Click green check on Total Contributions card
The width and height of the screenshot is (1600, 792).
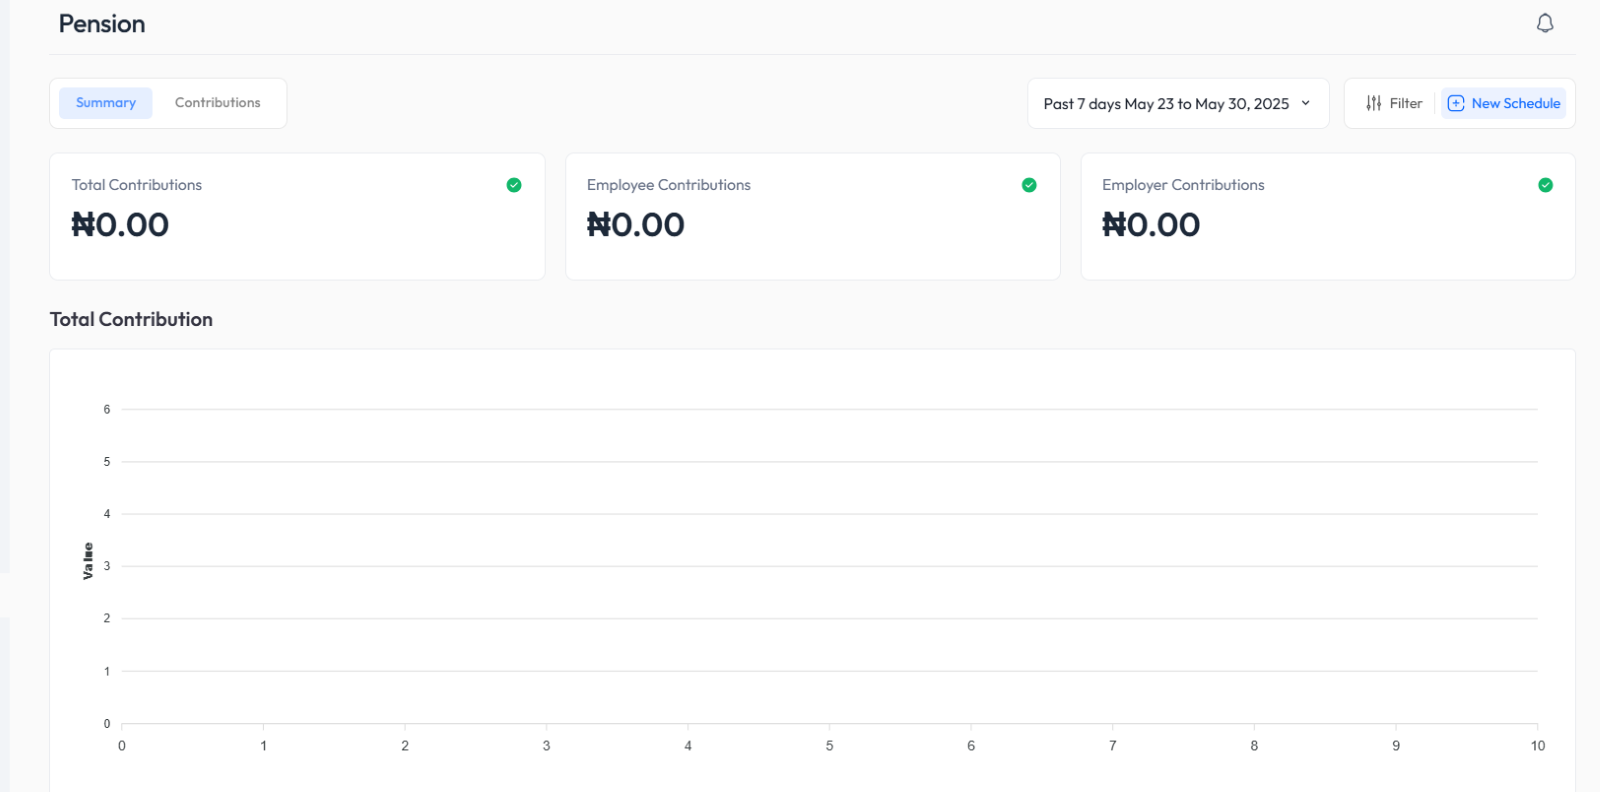click(514, 185)
